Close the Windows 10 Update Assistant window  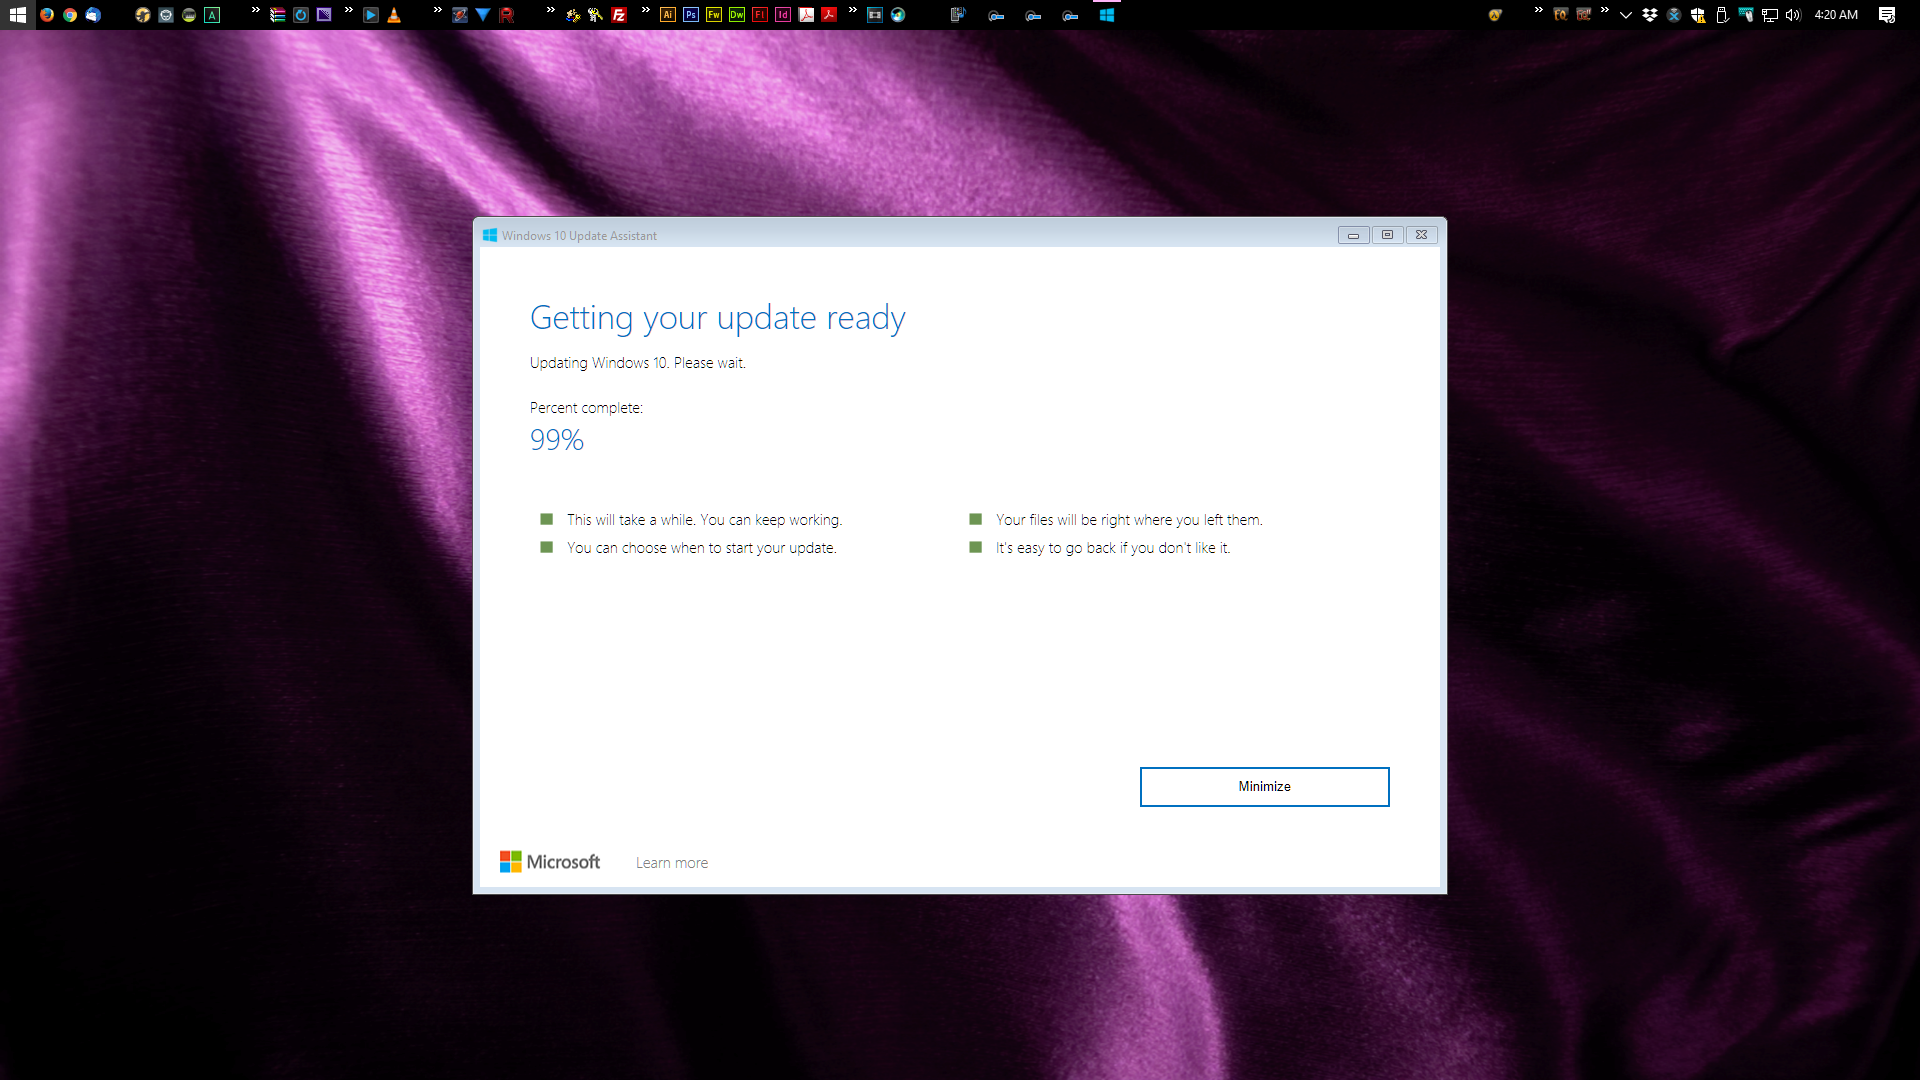click(x=1421, y=235)
